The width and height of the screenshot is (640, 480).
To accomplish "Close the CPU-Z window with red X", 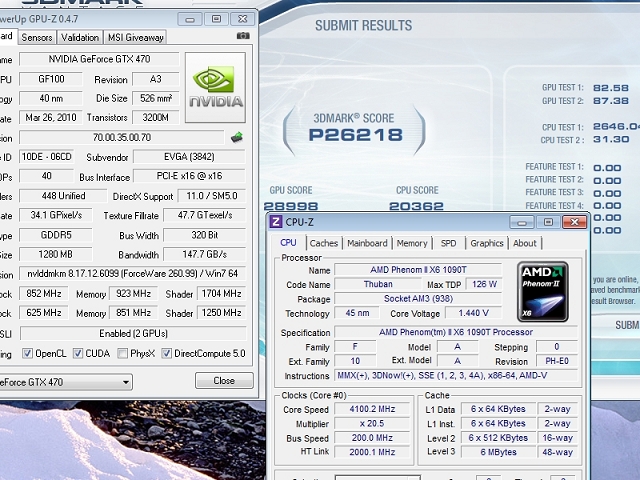I will [574, 222].
